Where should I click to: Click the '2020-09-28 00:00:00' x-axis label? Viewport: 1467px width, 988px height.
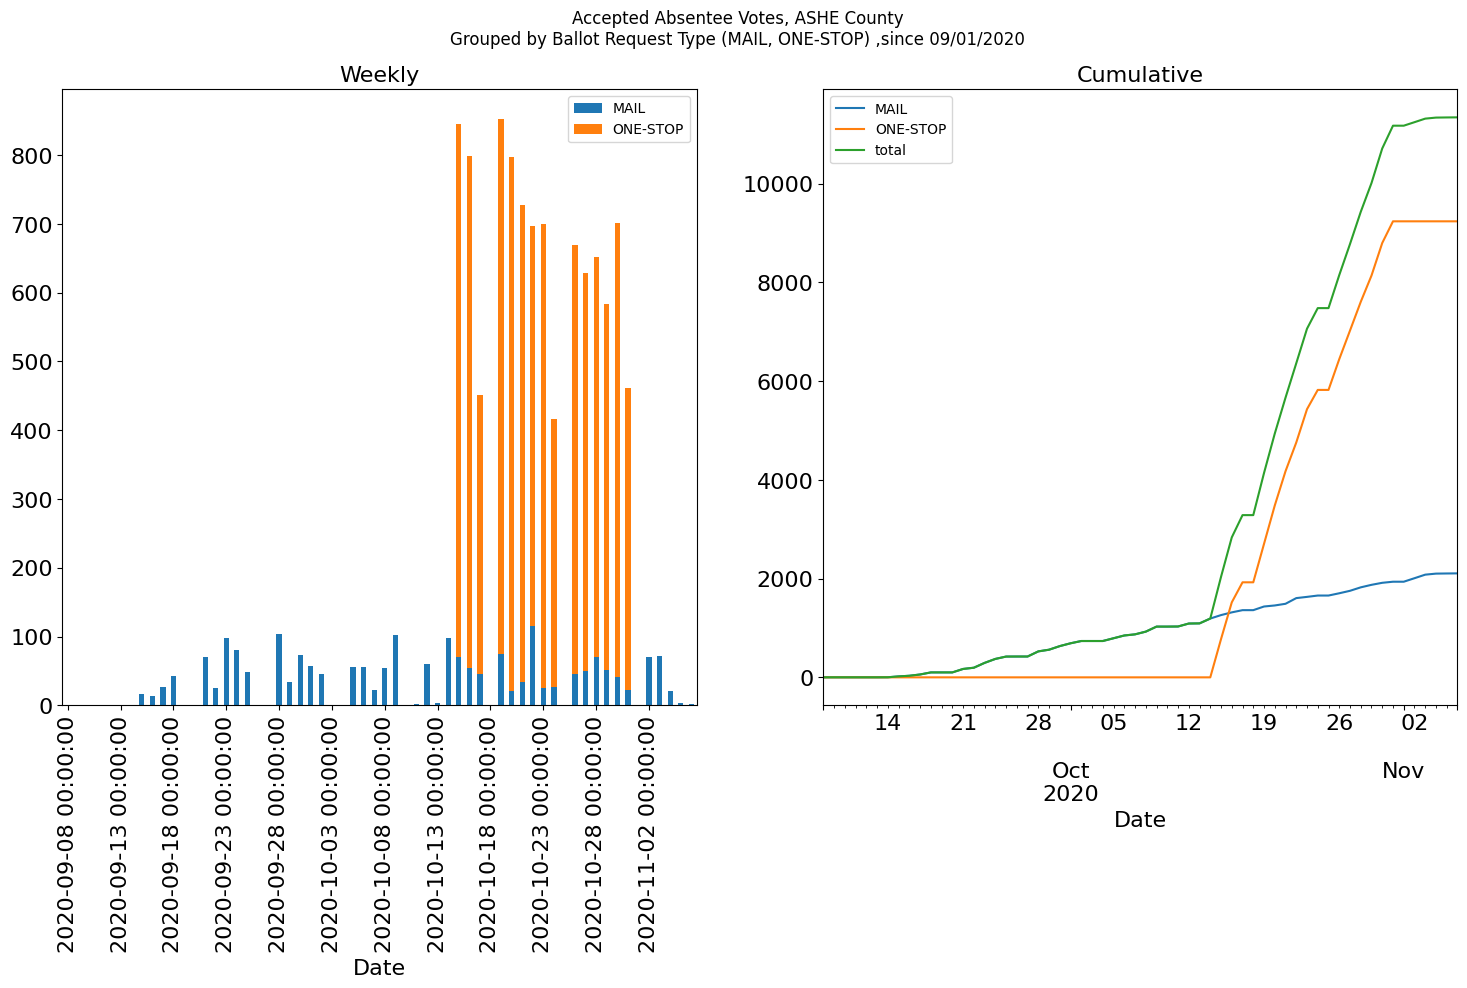click(x=279, y=833)
